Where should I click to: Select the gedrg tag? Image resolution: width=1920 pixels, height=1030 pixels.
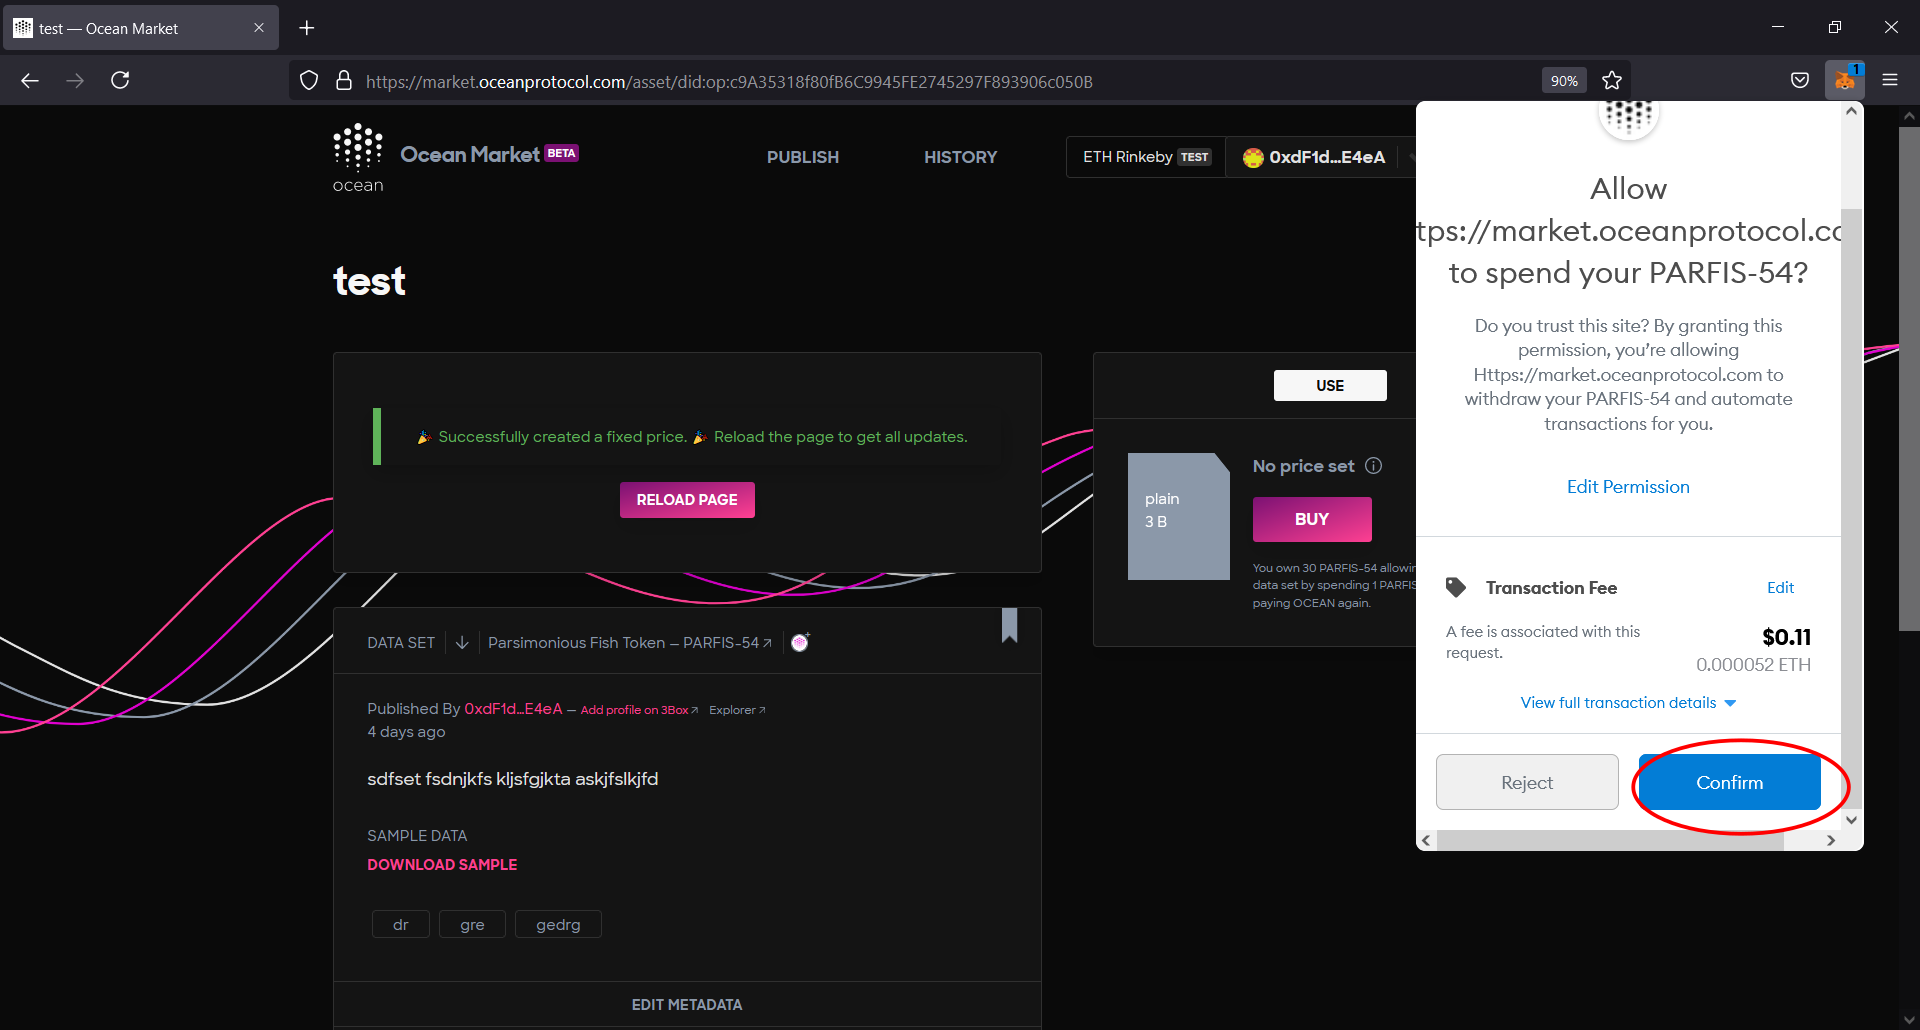558,925
